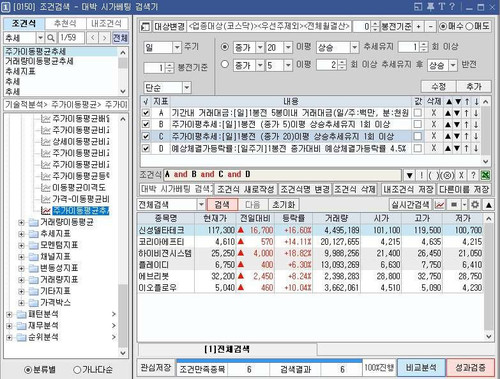Screen dimensions: 500x379
Task: Go to the previous condition with < arrow
Action: (x=92, y=38)
